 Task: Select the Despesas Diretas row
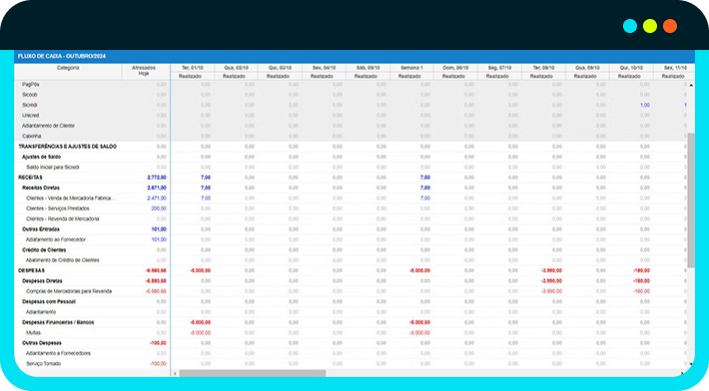tap(352, 281)
